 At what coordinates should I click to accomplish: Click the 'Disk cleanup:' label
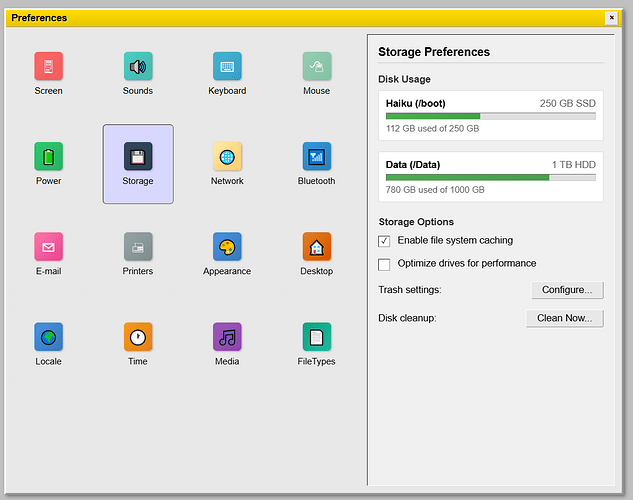tap(407, 318)
